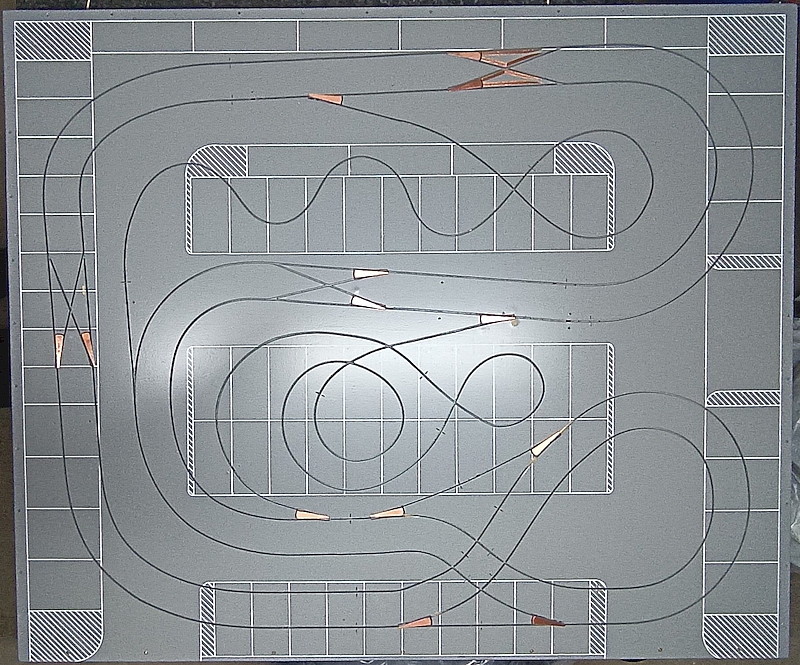Click the upper hatched strip in the right column

744,262
